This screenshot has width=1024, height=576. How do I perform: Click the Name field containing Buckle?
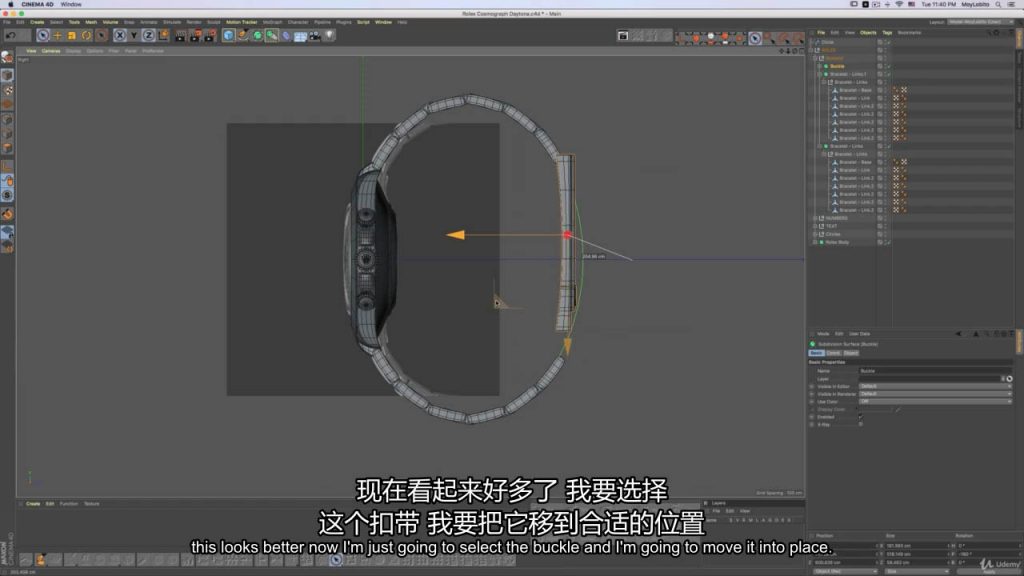point(935,371)
